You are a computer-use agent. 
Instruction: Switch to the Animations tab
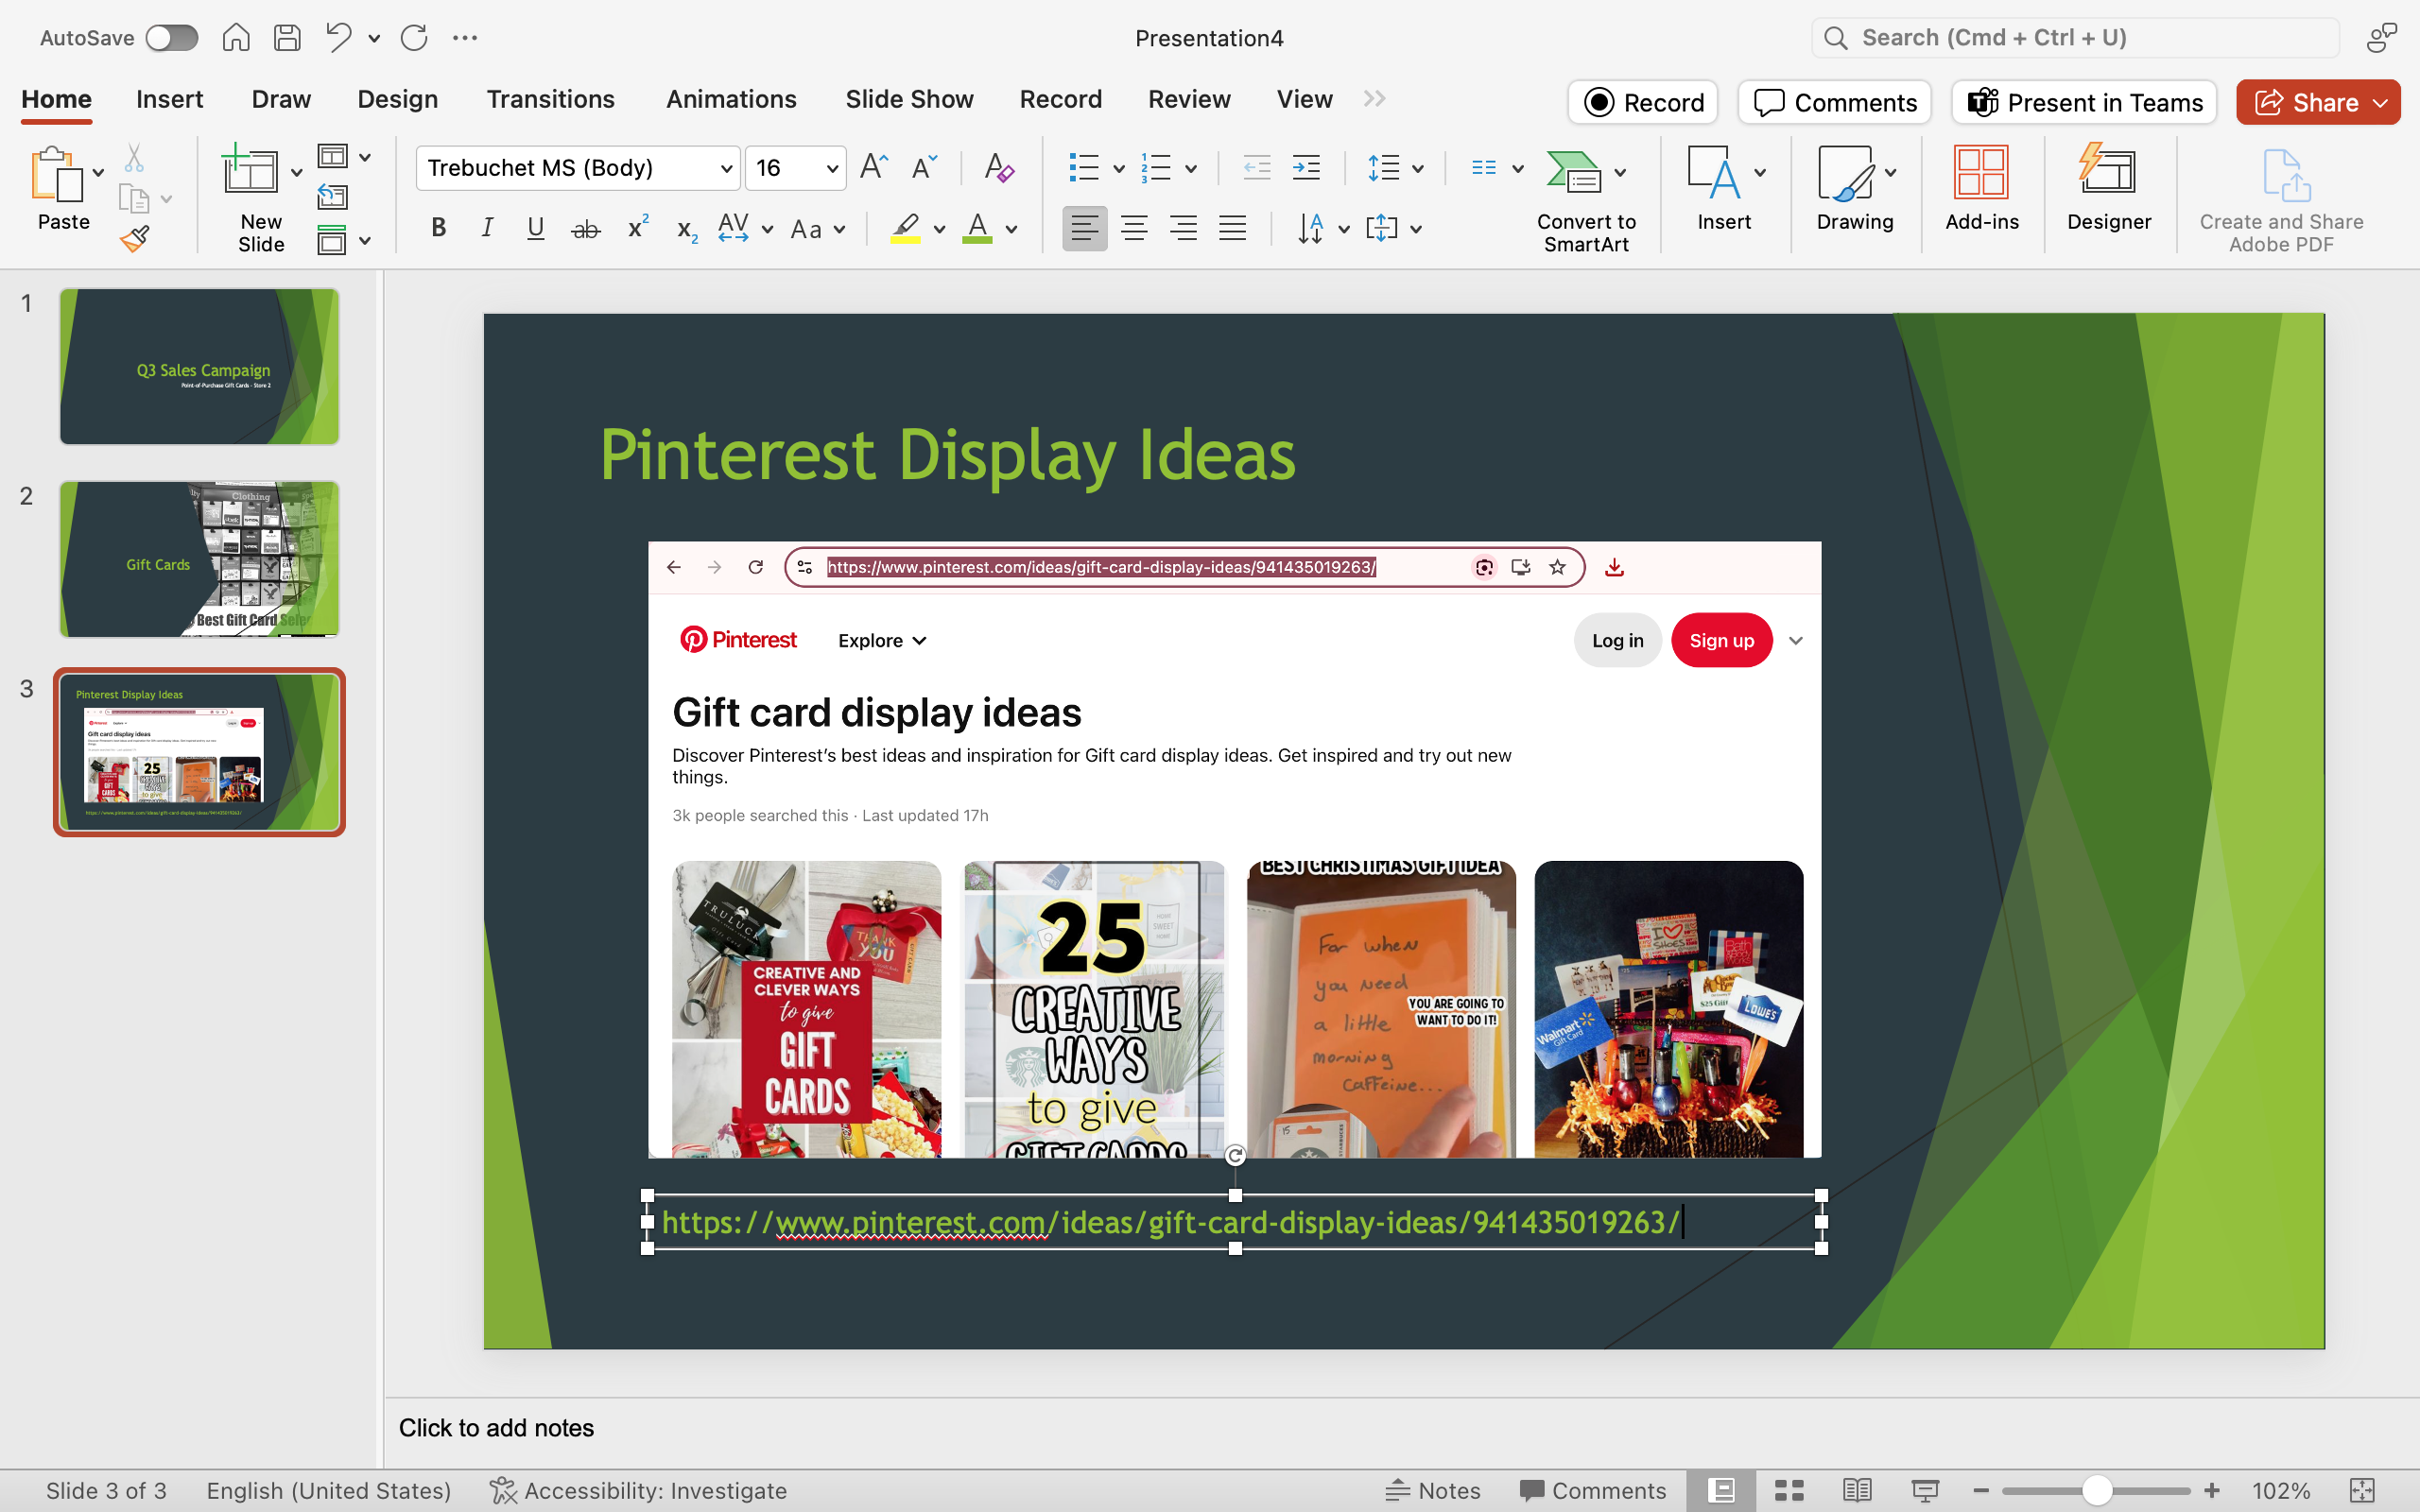[731, 99]
